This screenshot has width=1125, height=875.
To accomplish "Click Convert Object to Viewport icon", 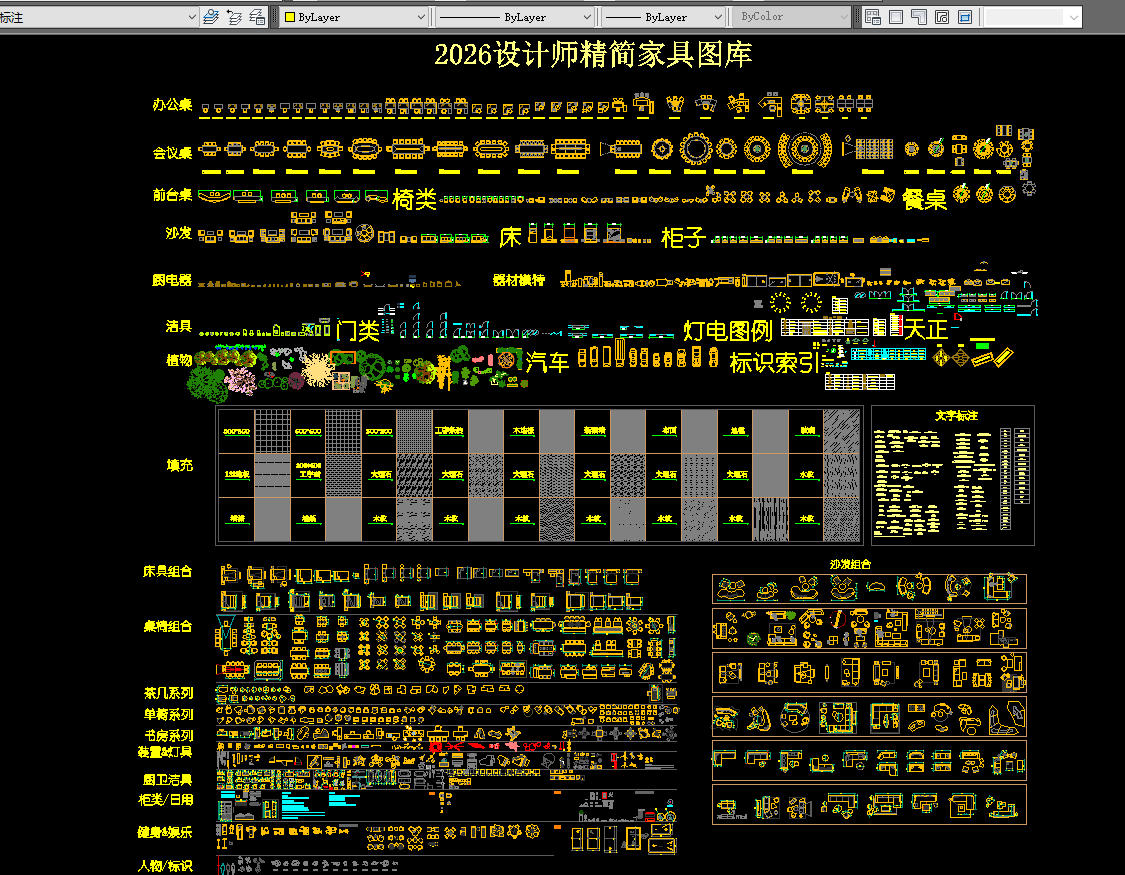I will click(x=941, y=17).
